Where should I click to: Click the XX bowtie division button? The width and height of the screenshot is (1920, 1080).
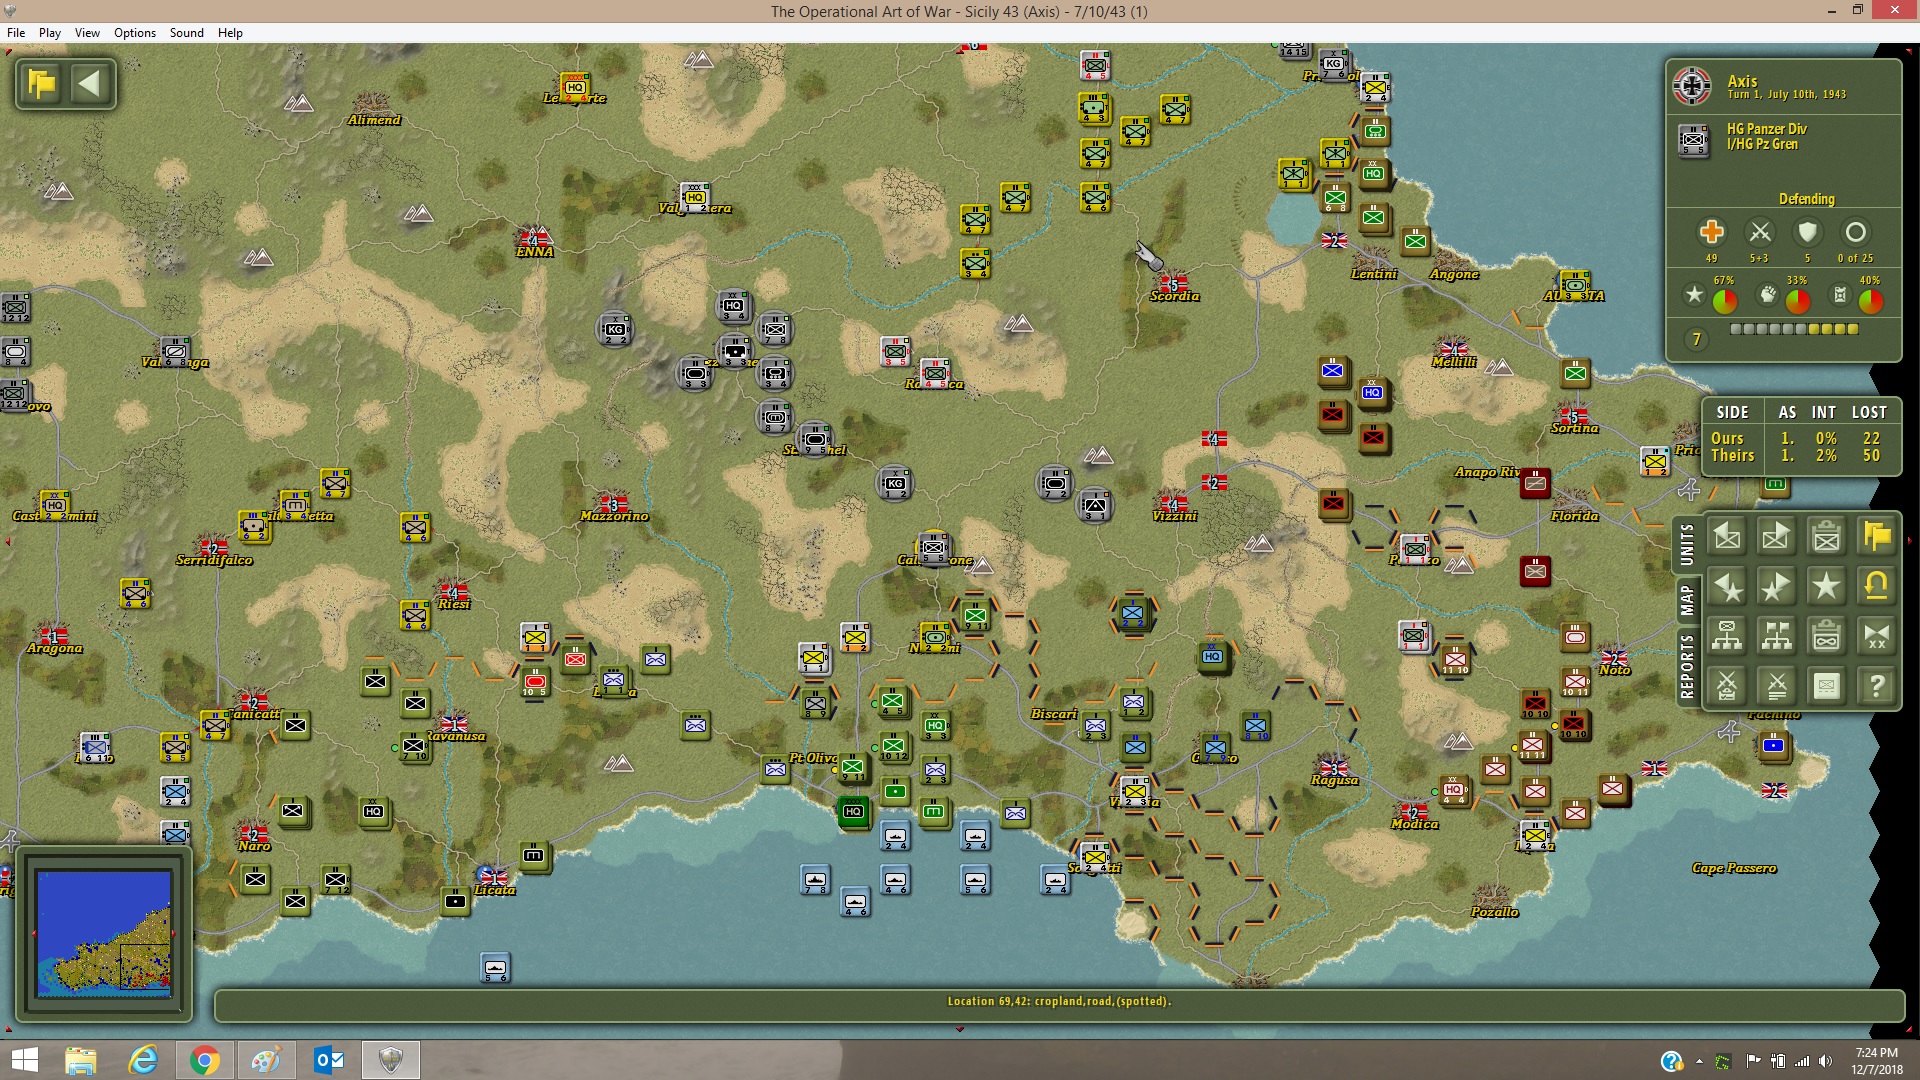click(x=1876, y=636)
